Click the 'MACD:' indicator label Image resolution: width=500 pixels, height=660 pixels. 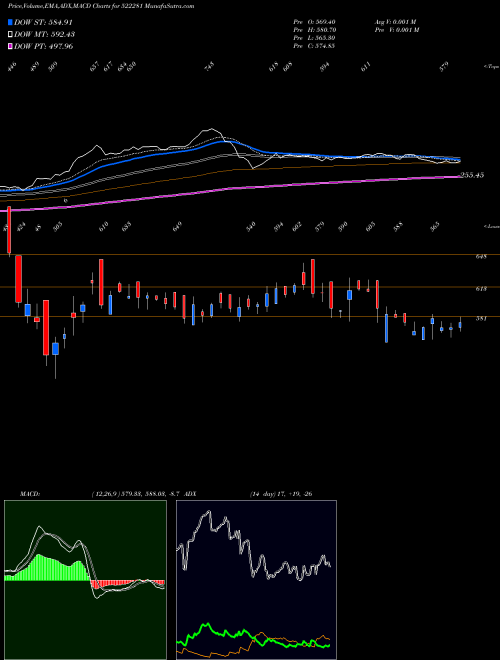point(30,494)
